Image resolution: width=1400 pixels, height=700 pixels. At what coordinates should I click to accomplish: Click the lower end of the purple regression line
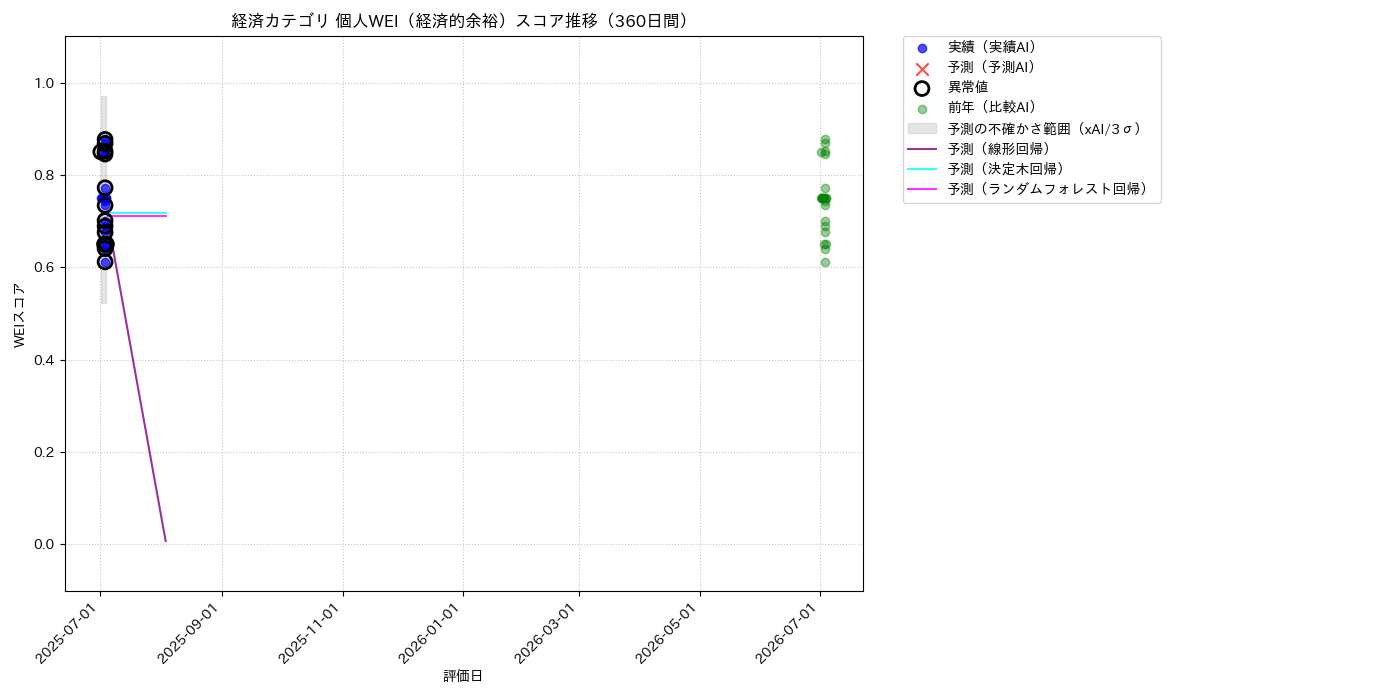tap(165, 540)
